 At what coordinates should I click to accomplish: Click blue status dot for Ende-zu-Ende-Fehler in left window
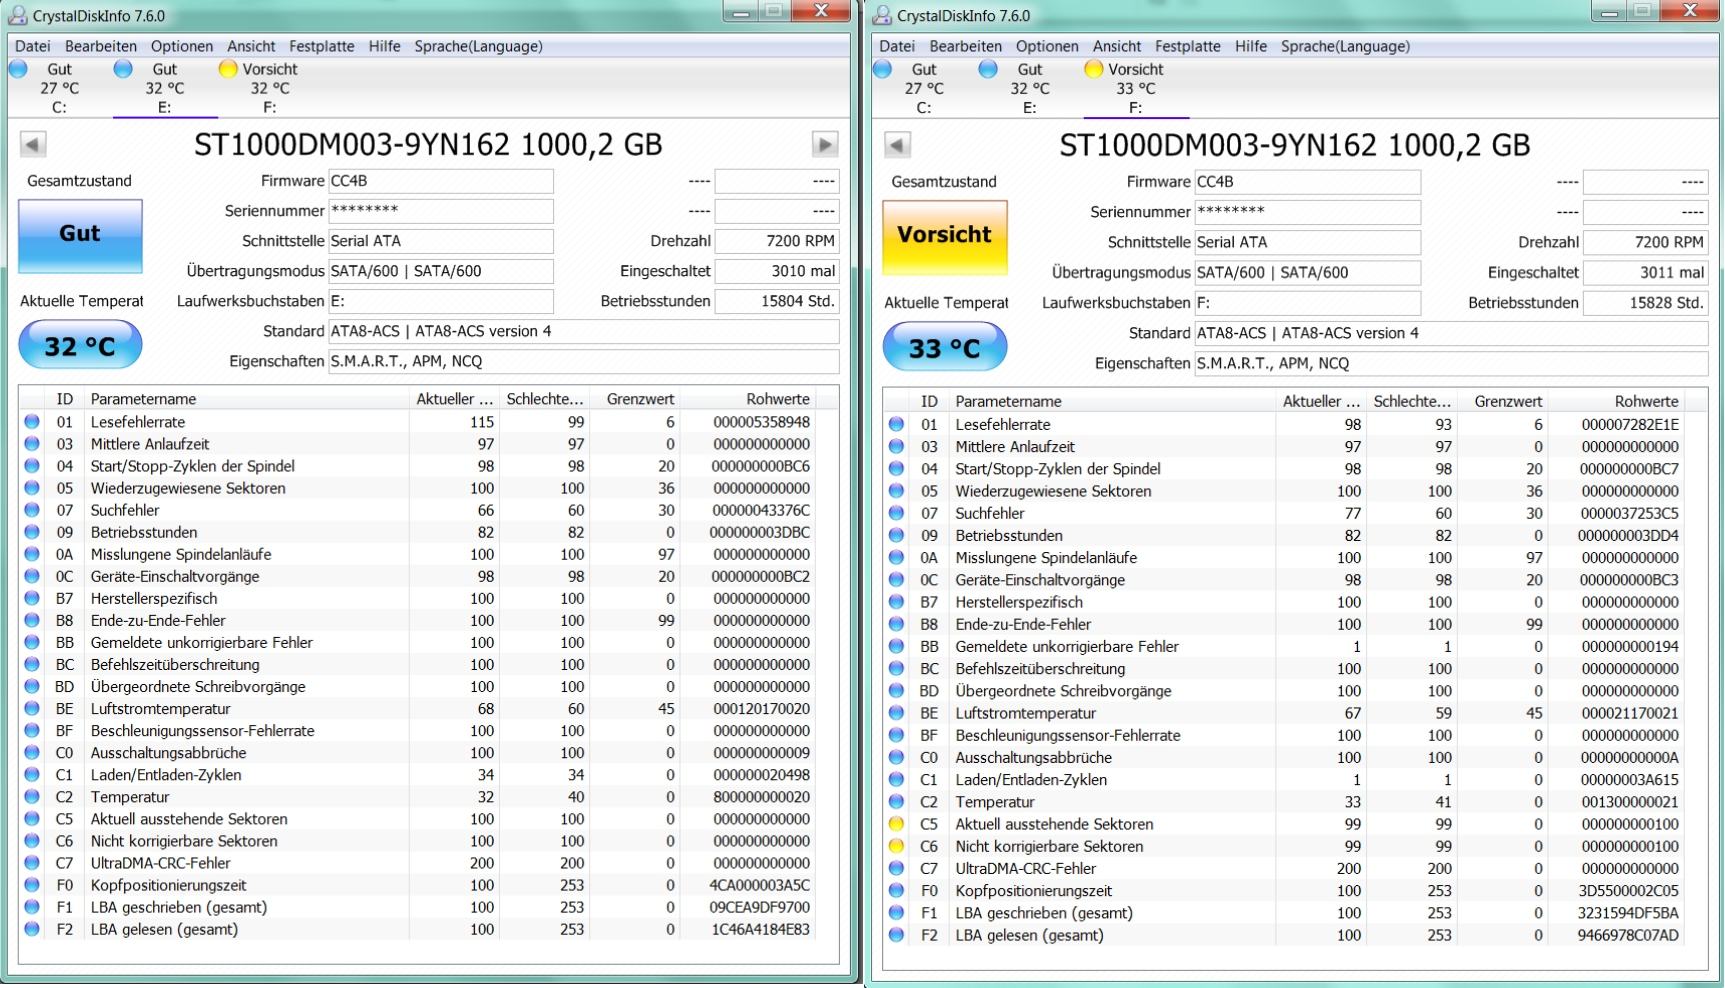pos(32,621)
